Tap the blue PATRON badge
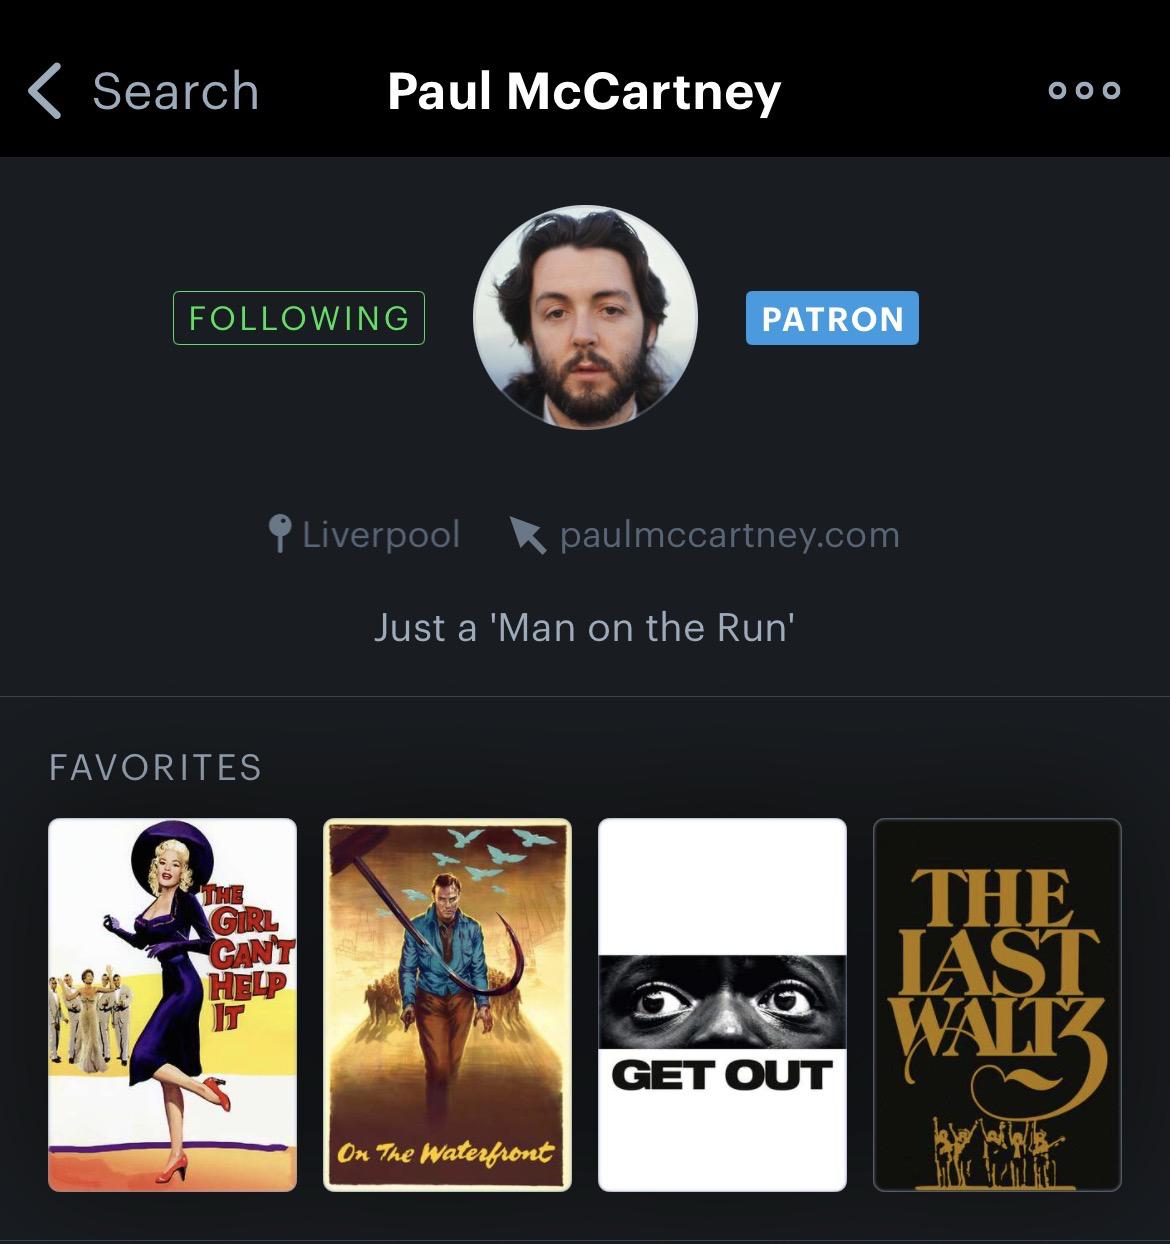The image size is (1170, 1244). pyautogui.click(x=832, y=318)
